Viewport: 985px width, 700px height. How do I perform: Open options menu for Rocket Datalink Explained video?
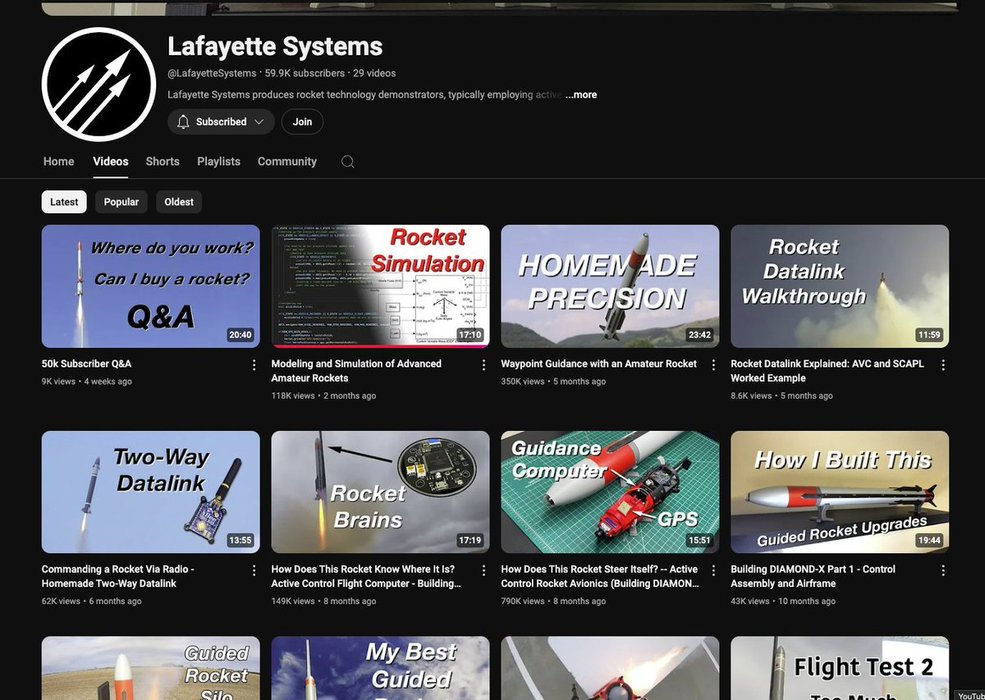coord(943,365)
